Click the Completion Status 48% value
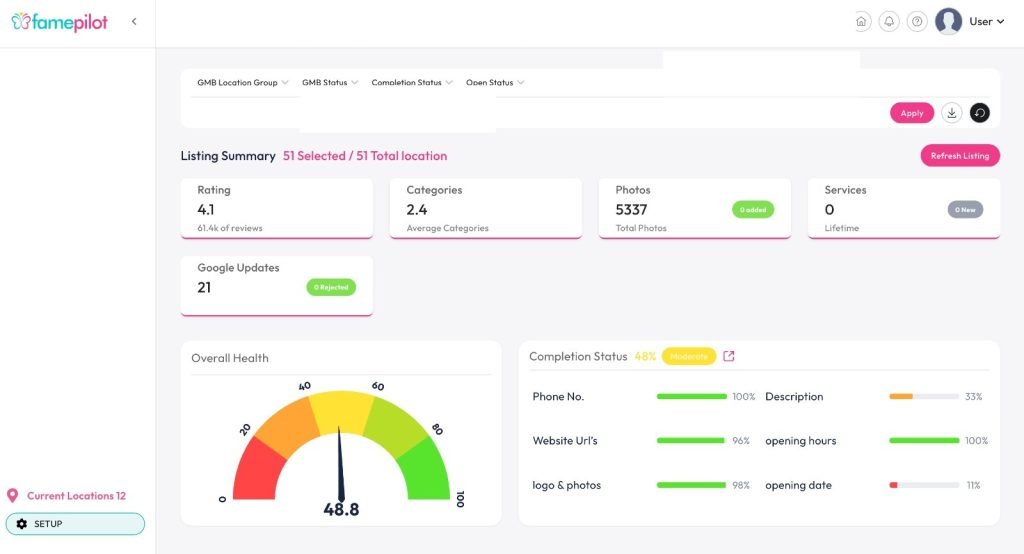Image resolution: width=1024 pixels, height=554 pixels. (x=645, y=356)
